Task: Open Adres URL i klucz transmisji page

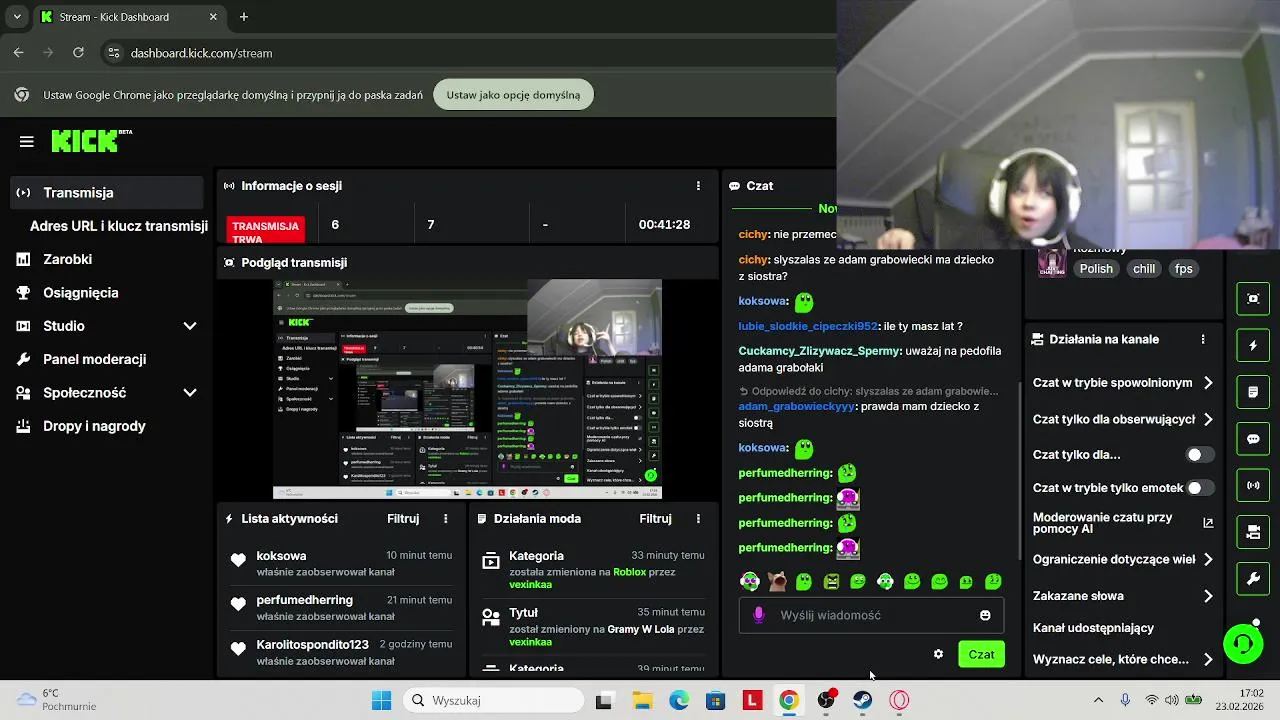Action: (119, 226)
